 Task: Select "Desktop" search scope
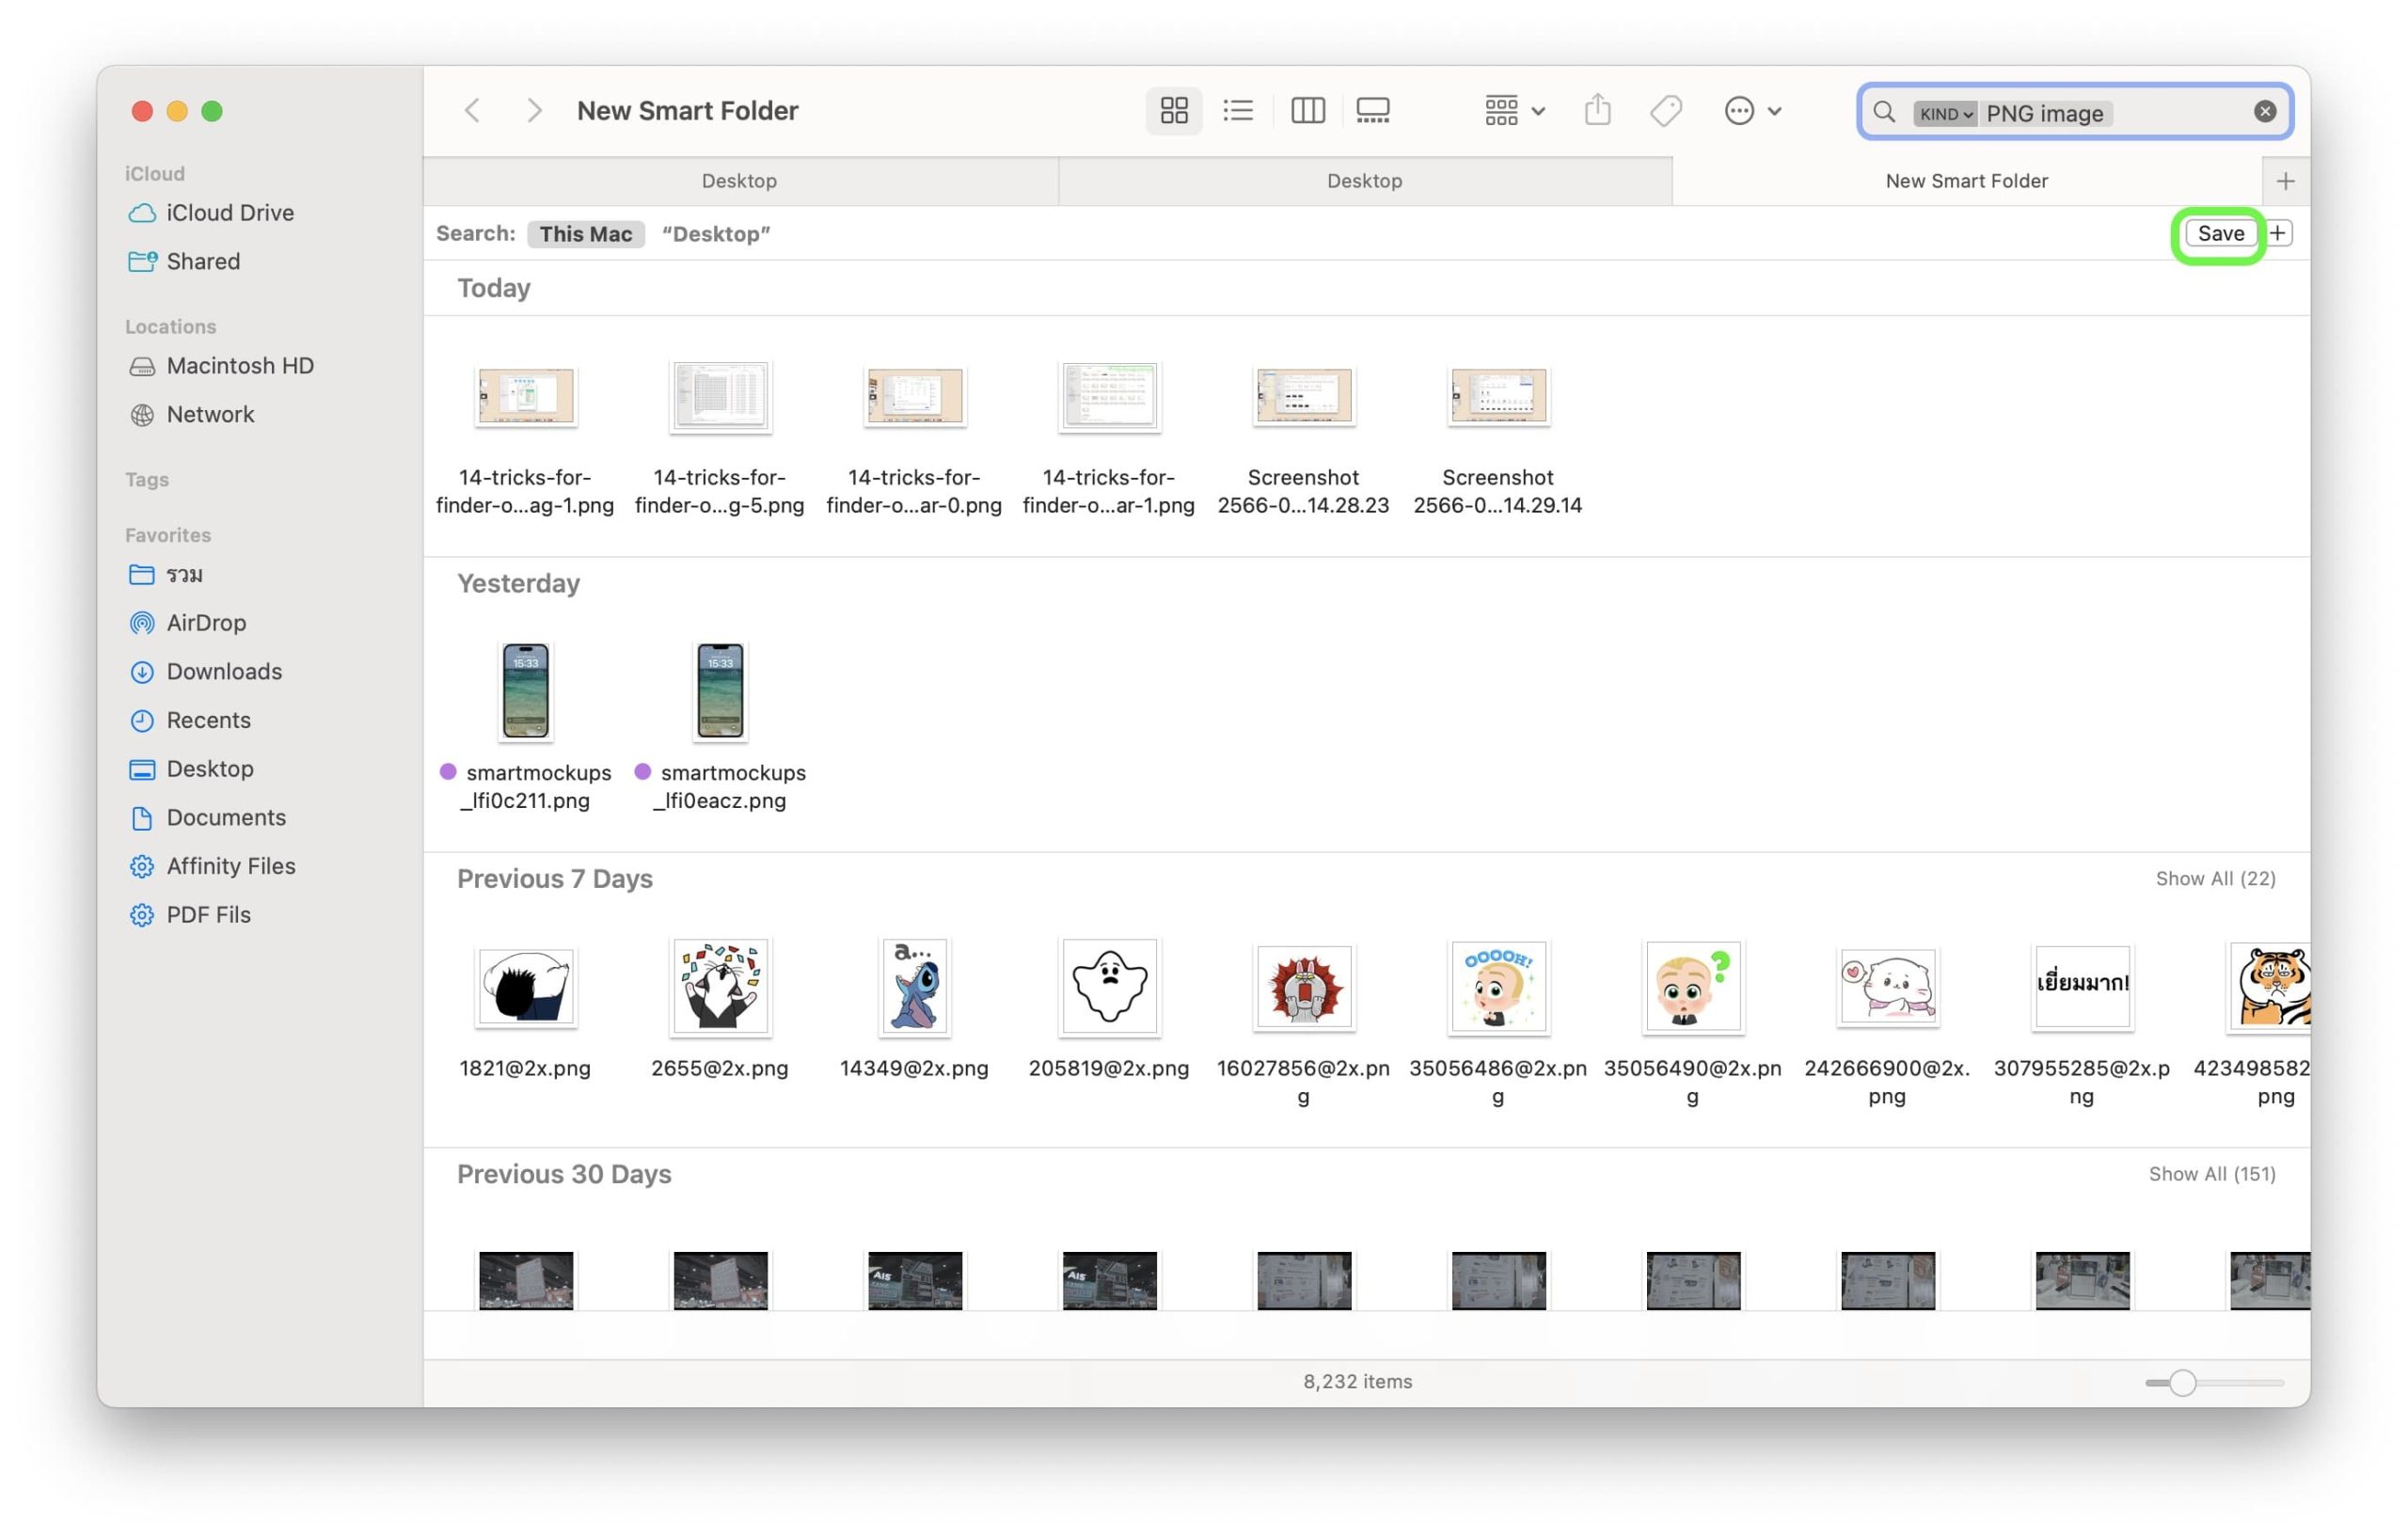pos(716,233)
